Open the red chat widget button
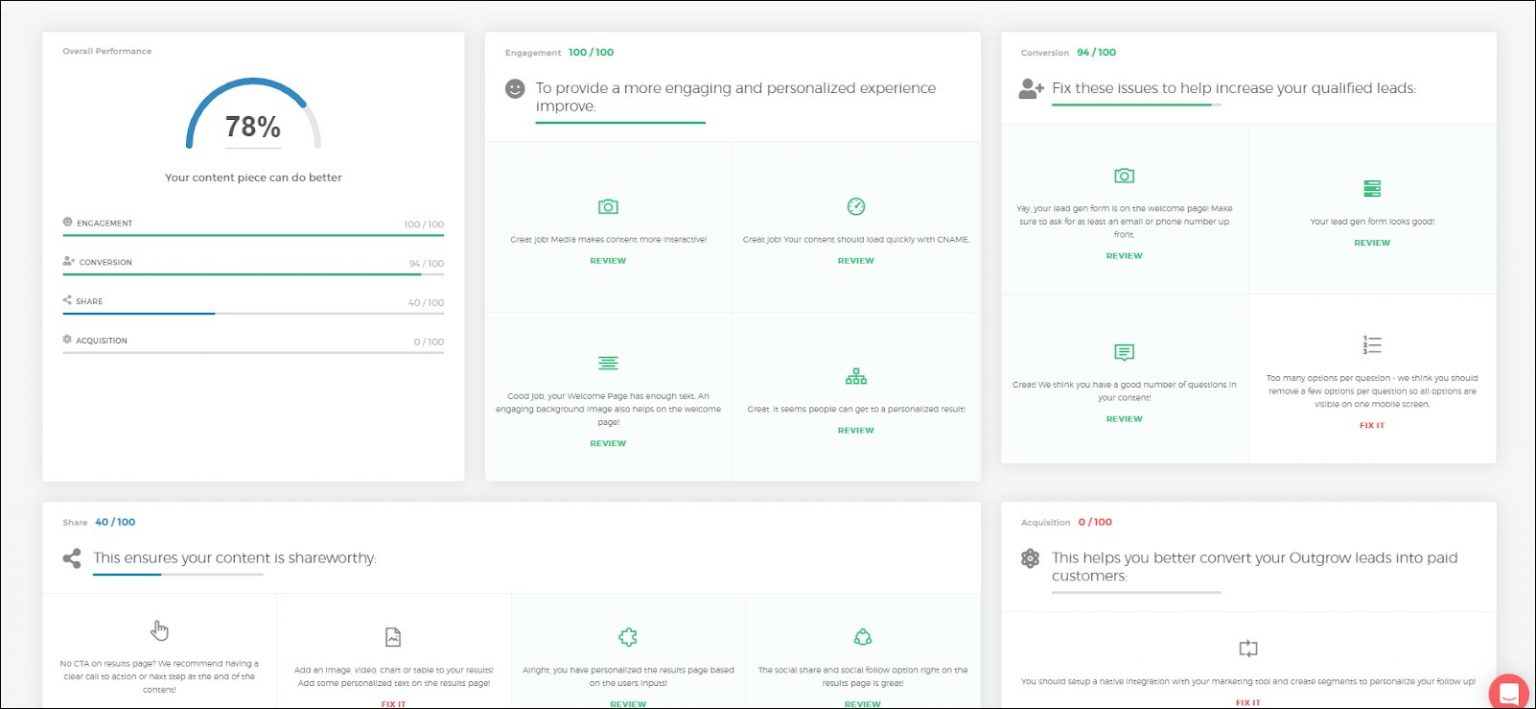Image resolution: width=1536 pixels, height=709 pixels. pyautogui.click(x=1508, y=693)
